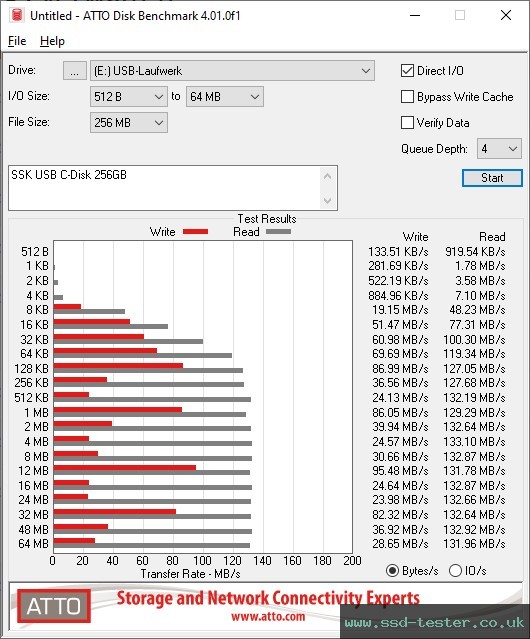
Task: Select the IO/s radio button
Action: point(455,571)
